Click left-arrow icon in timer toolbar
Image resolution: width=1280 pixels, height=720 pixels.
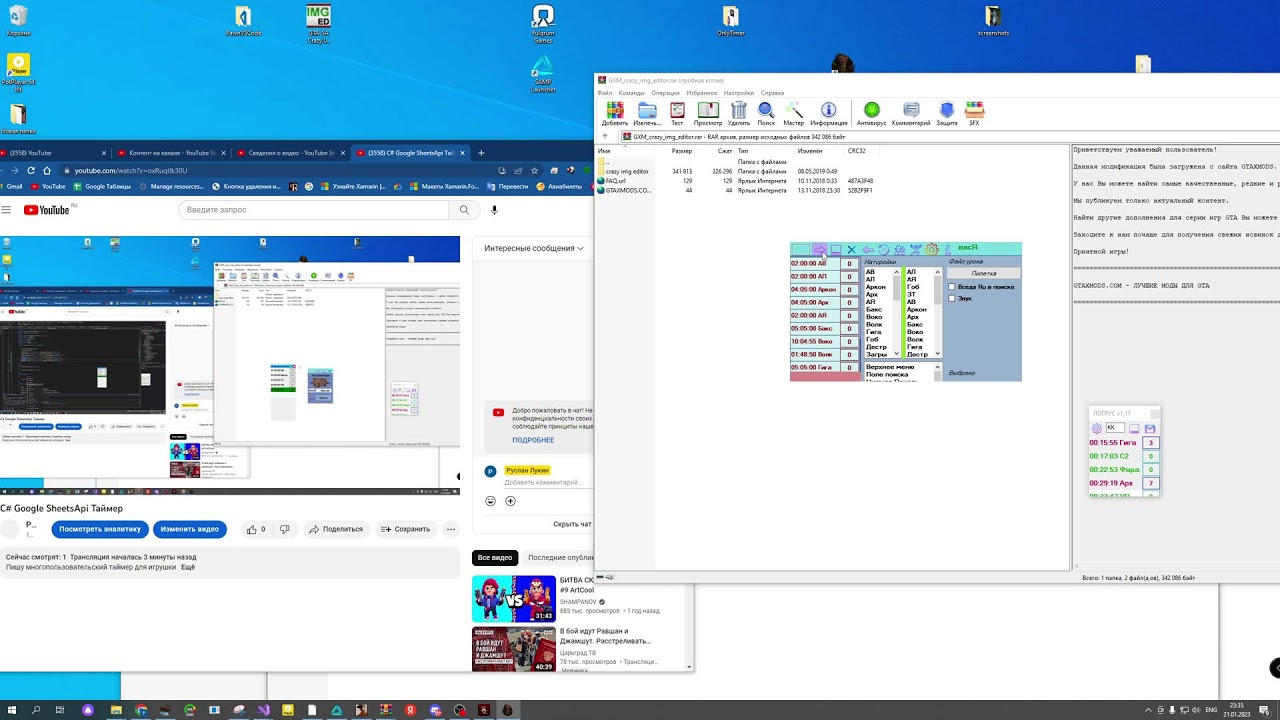click(867, 249)
